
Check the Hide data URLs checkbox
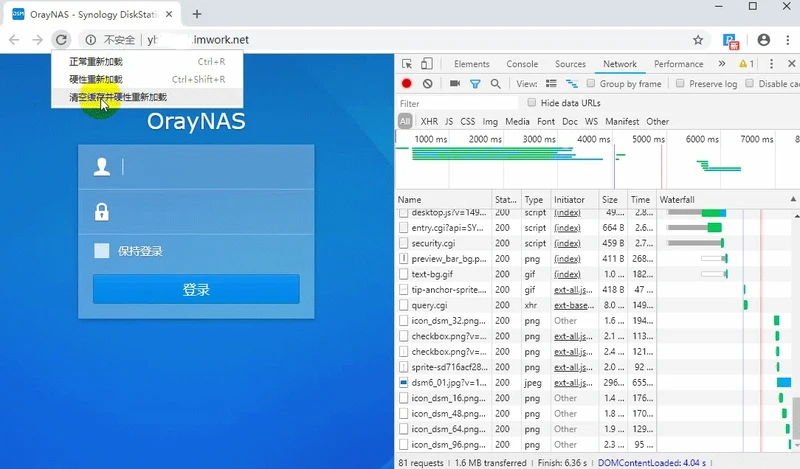(532, 103)
